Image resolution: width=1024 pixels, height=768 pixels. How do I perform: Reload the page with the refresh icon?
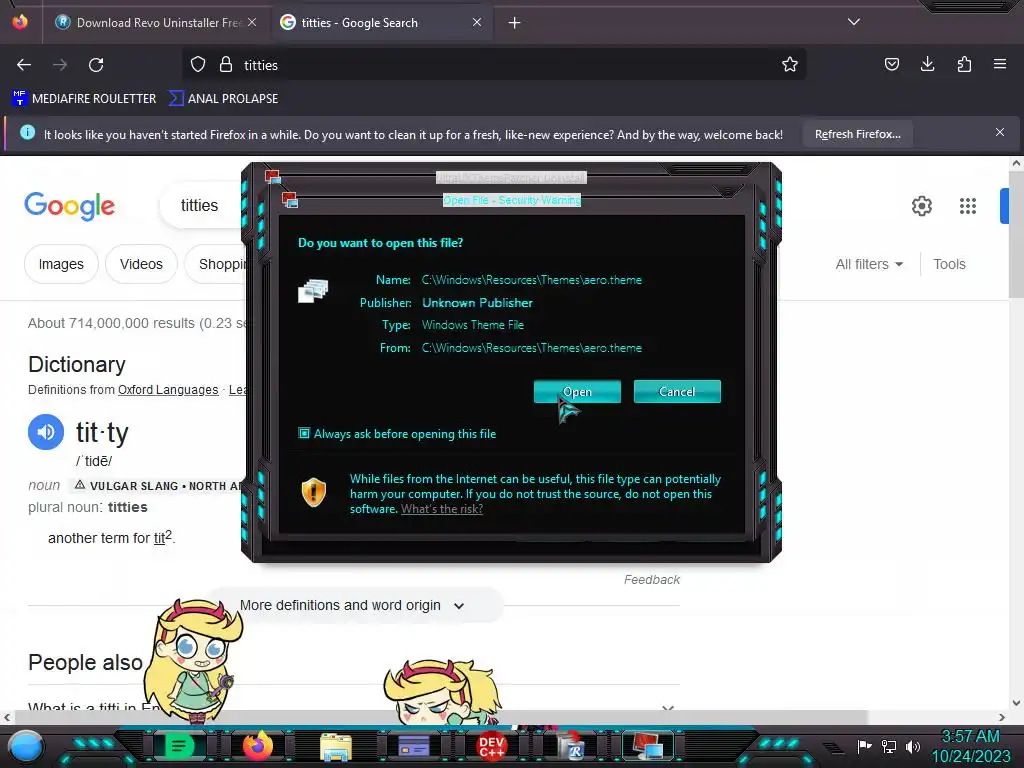(x=96, y=65)
